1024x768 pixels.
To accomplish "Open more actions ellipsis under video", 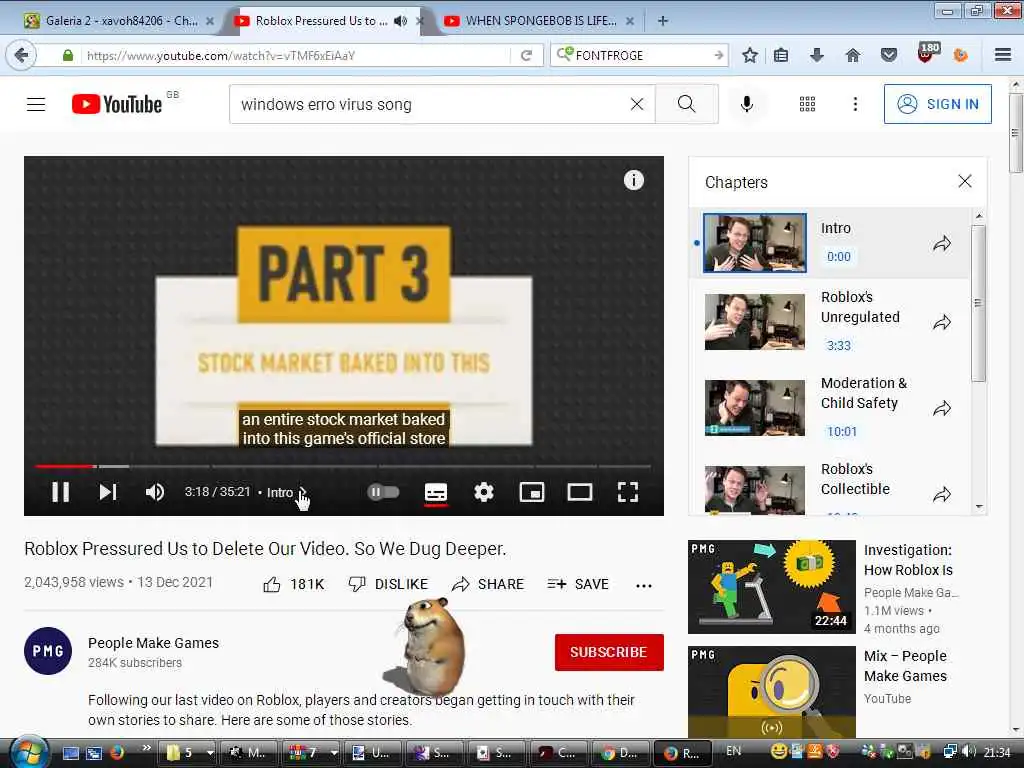I will click(643, 586).
